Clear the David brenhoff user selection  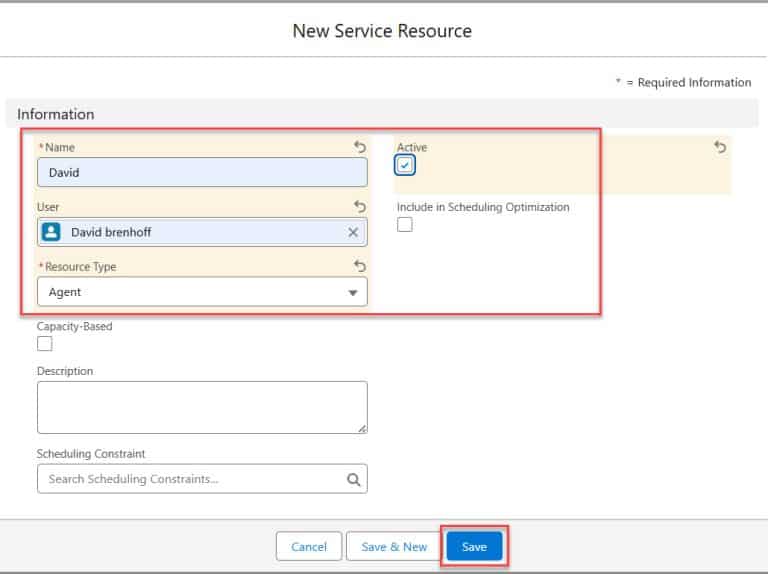353,232
